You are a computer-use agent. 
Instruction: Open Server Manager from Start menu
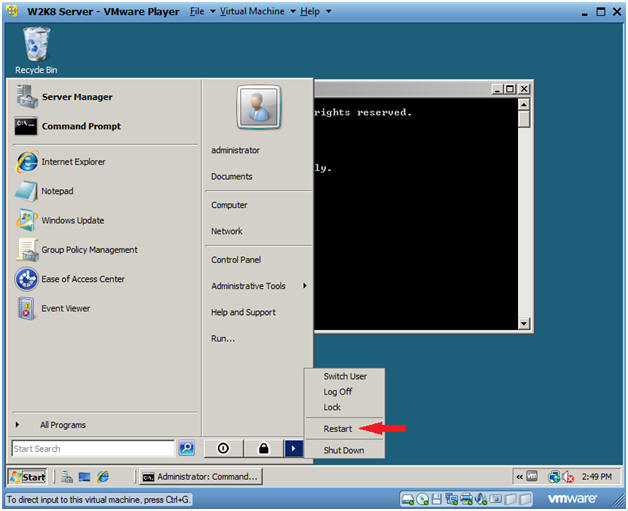(x=64, y=97)
